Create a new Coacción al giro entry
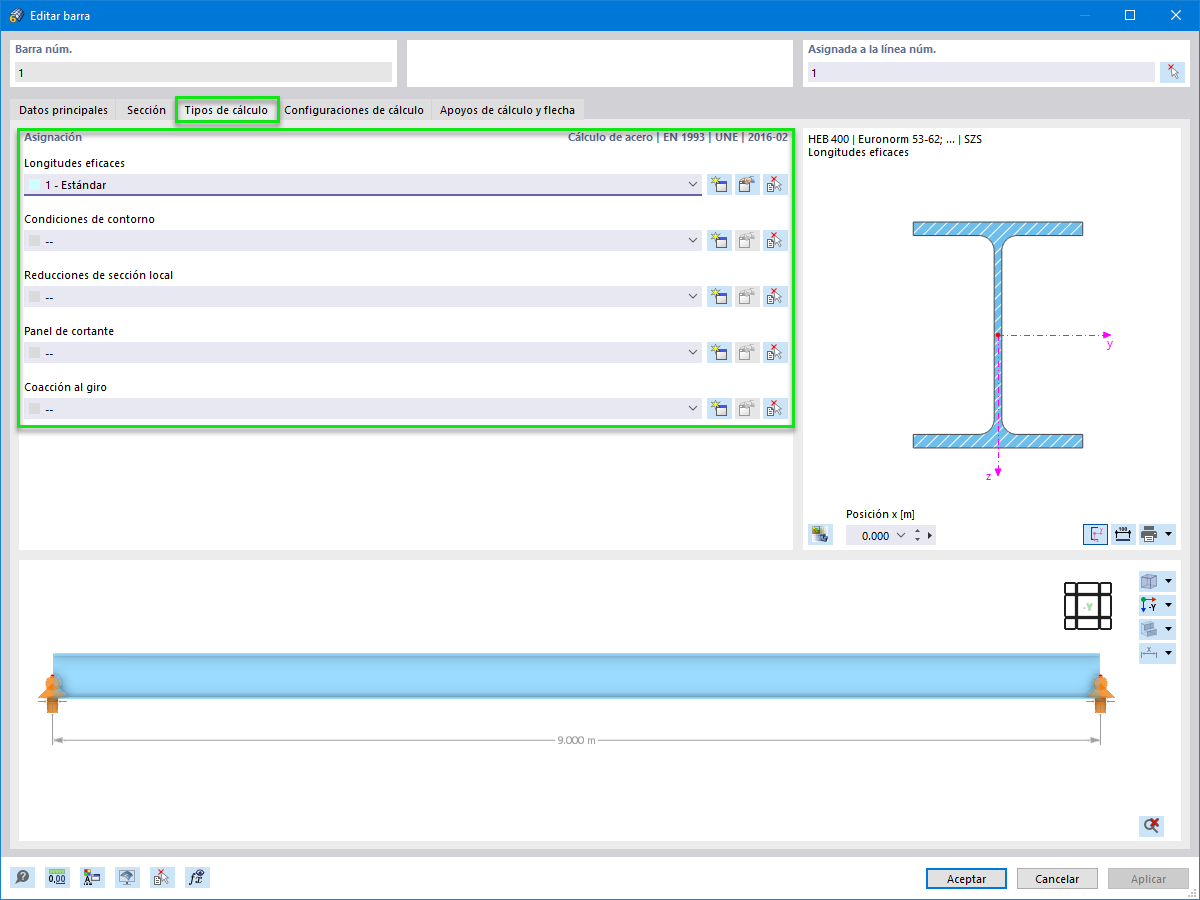Screen dimensions: 1200x900 pos(718,408)
